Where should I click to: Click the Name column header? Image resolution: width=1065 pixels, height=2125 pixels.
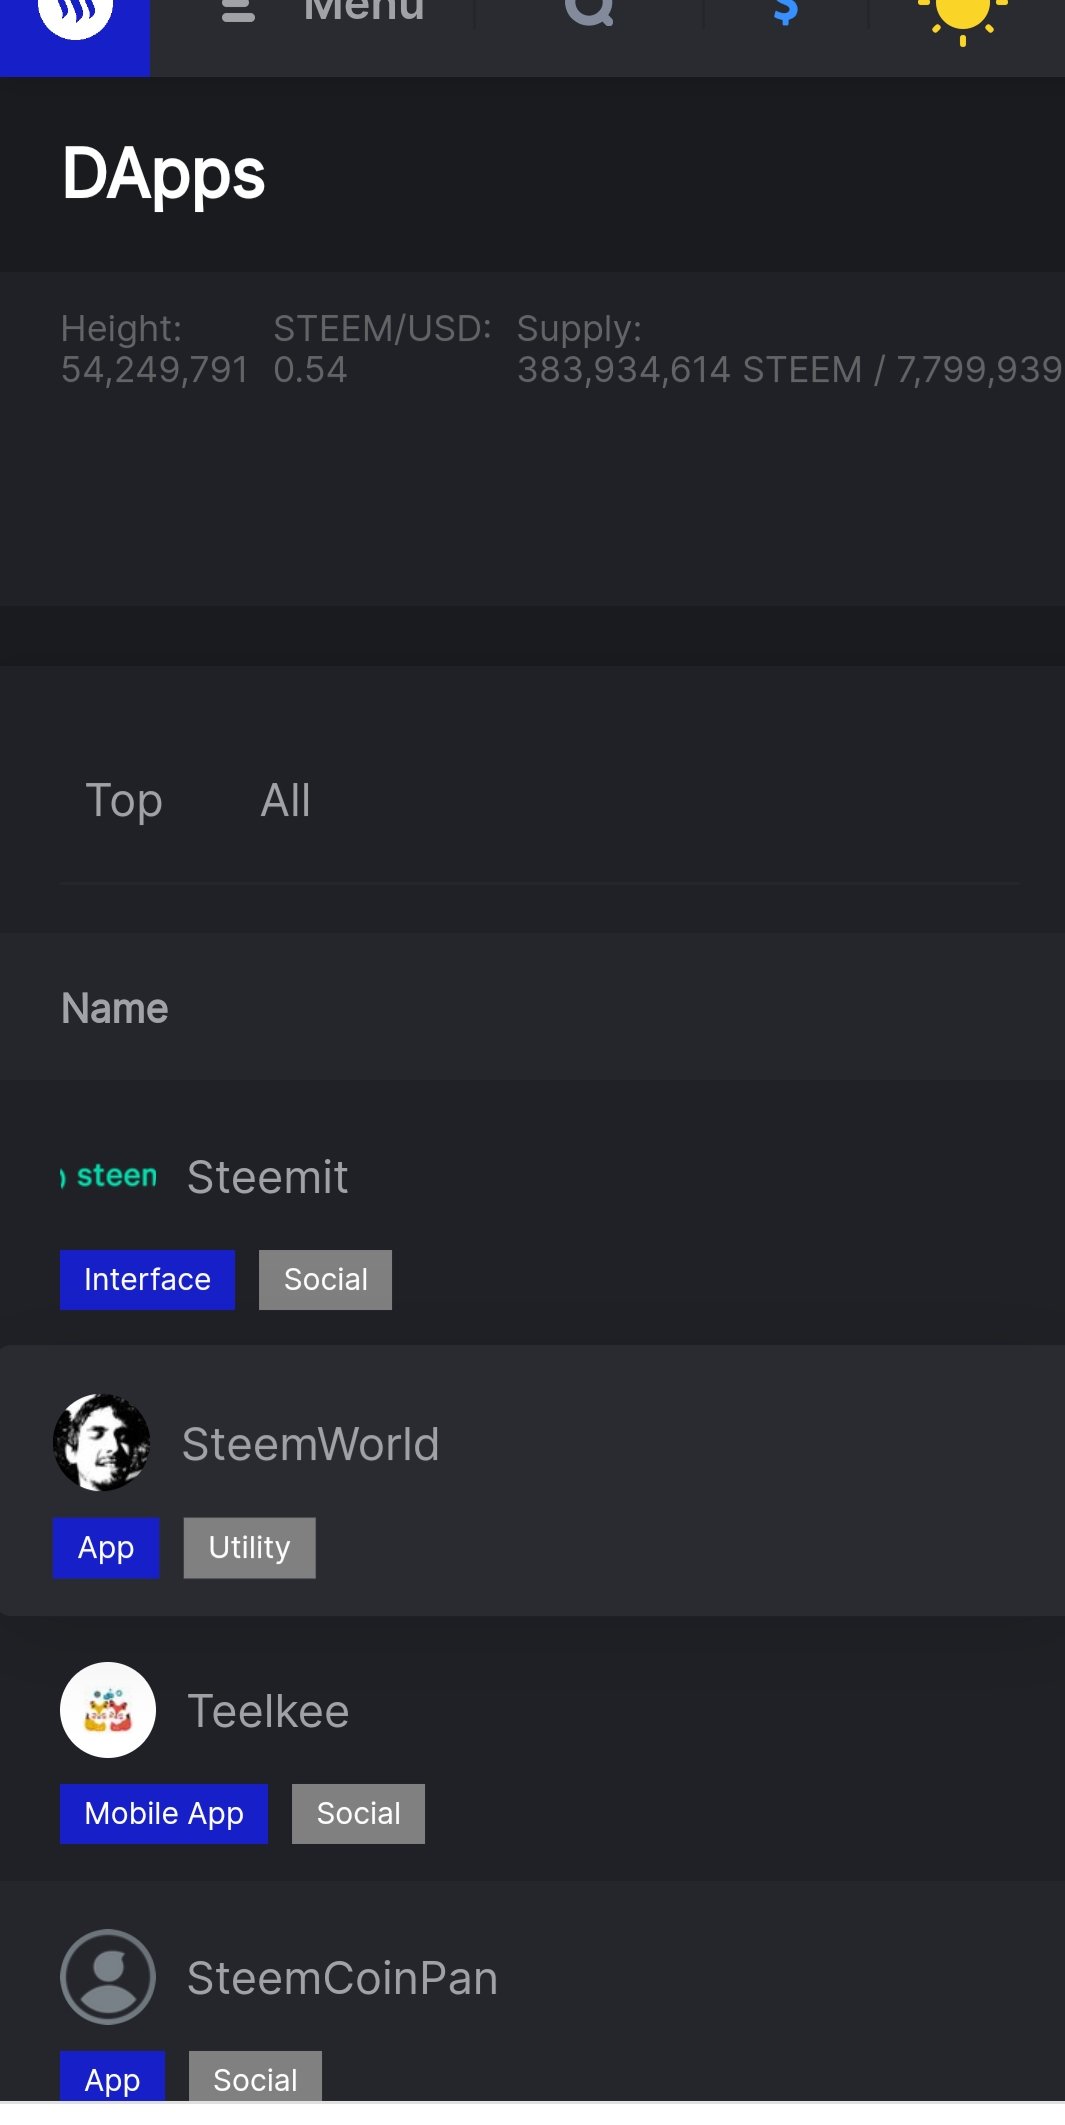(x=115, y=1008)
